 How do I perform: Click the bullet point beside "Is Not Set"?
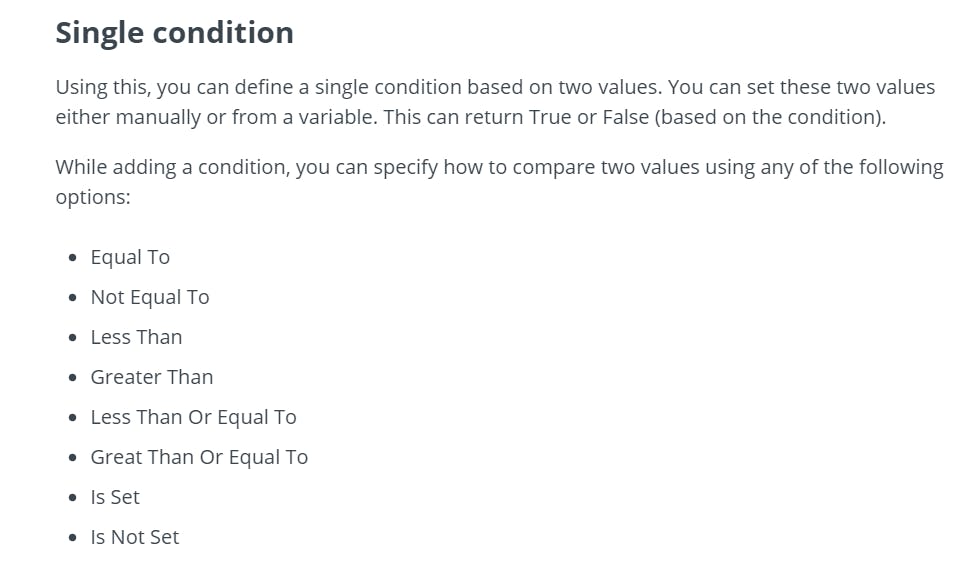73,538
